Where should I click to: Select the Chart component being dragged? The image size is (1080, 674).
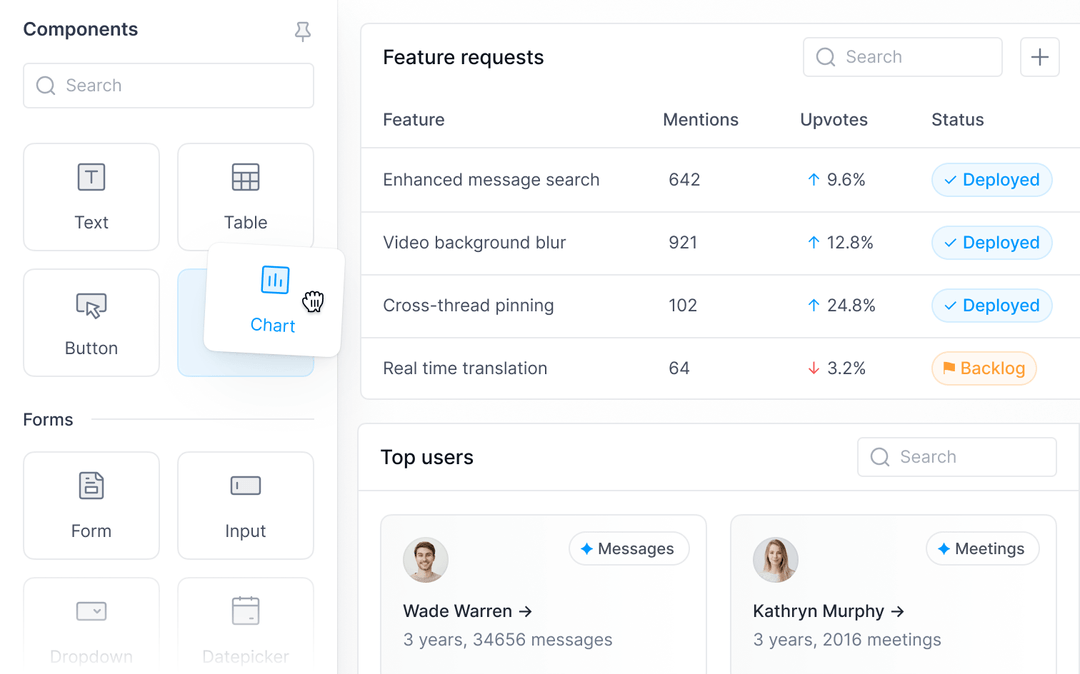(x=274, y=300)
